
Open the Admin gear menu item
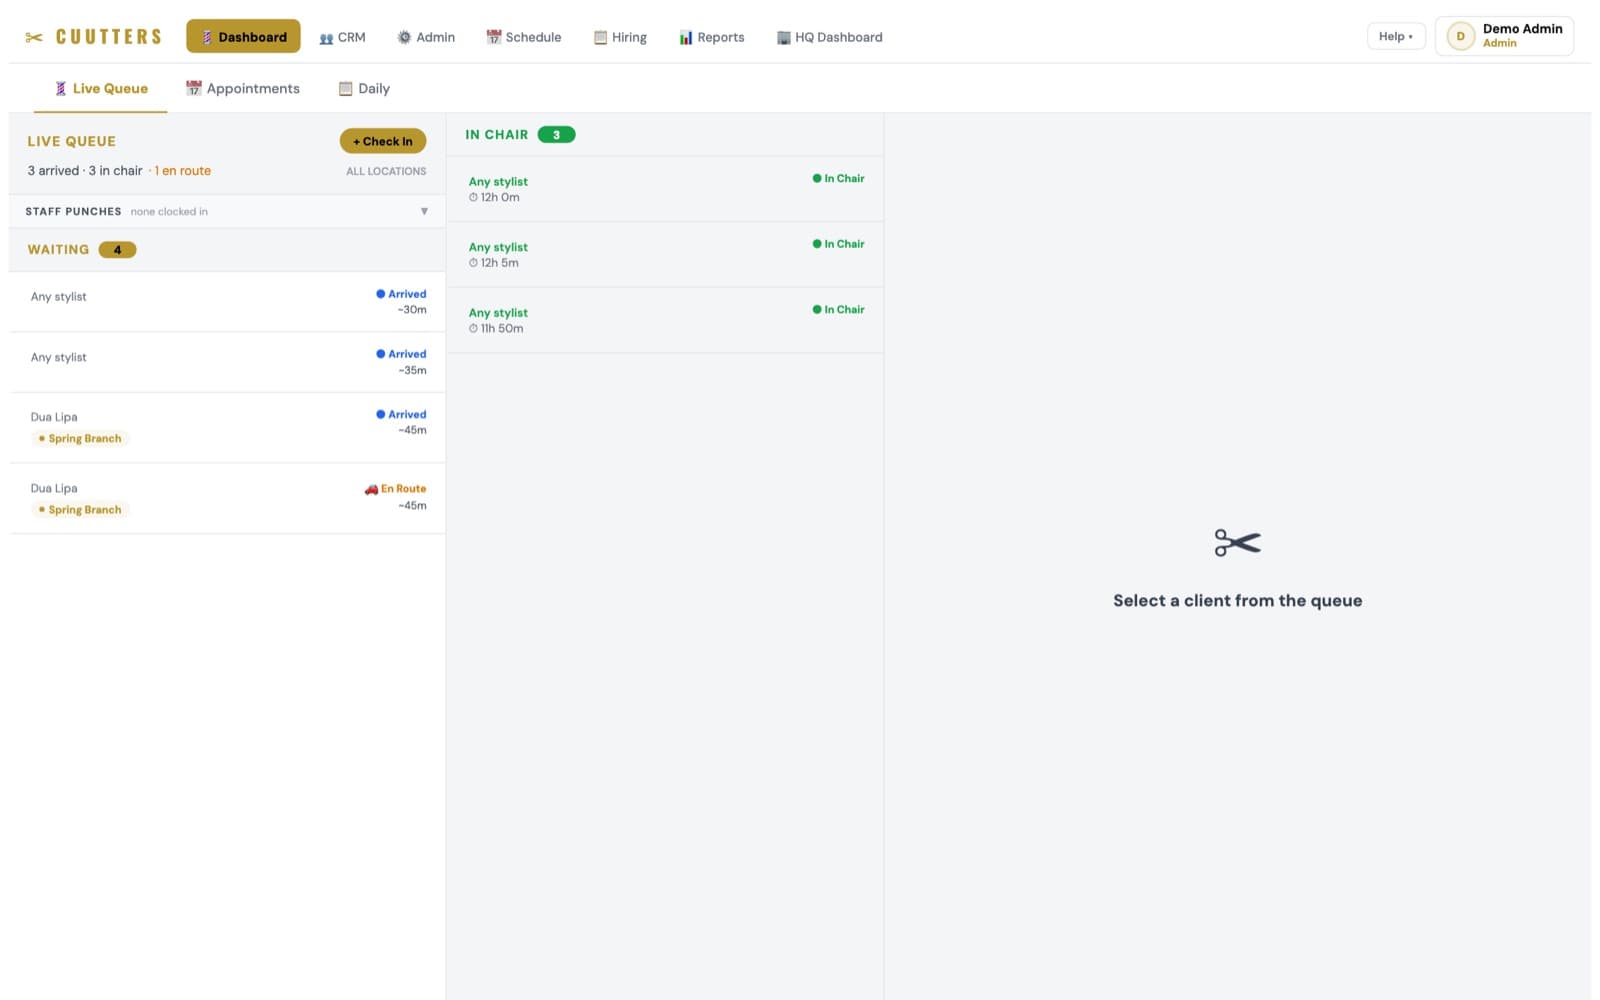coord(426,37)
